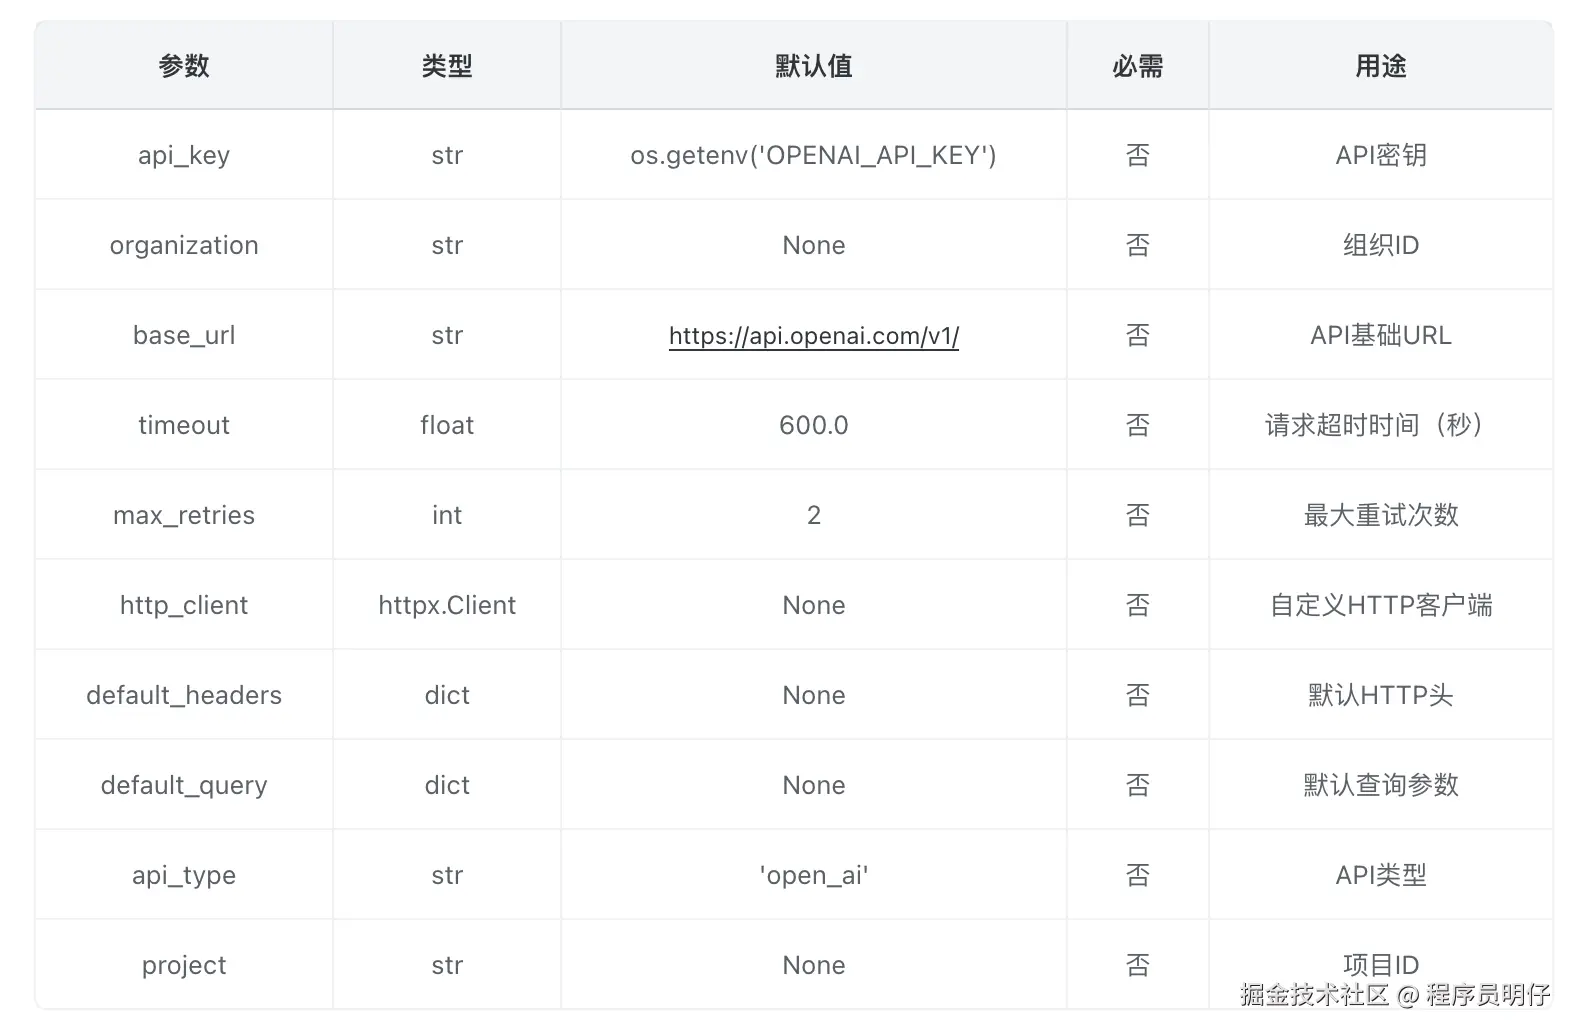Click the api_type parameter cell

(184, 876)
